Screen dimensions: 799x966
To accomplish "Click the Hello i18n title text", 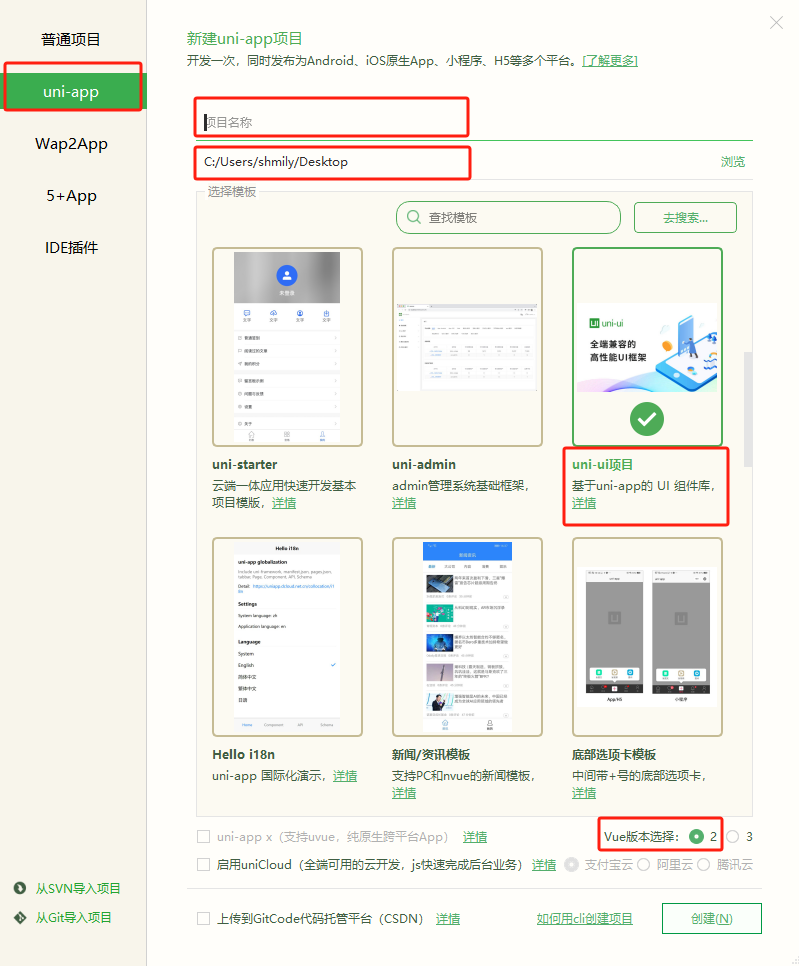I will [x=243, y=755].
